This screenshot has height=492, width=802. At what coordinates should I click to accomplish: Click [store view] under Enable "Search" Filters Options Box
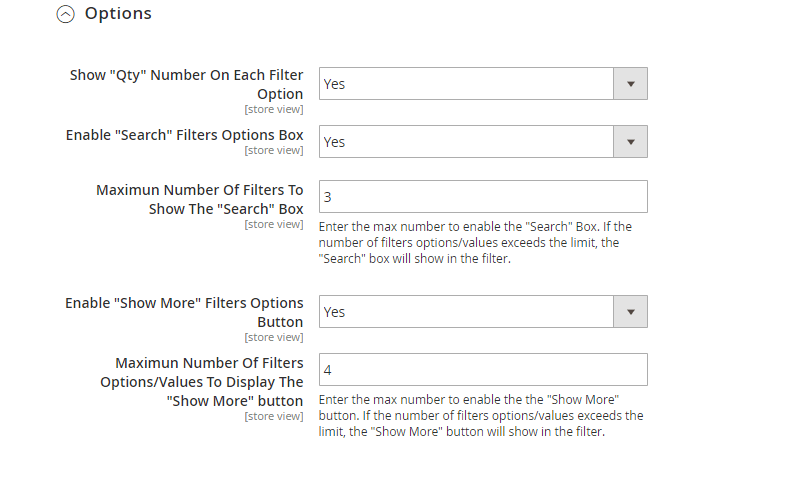tap(274, 150)
